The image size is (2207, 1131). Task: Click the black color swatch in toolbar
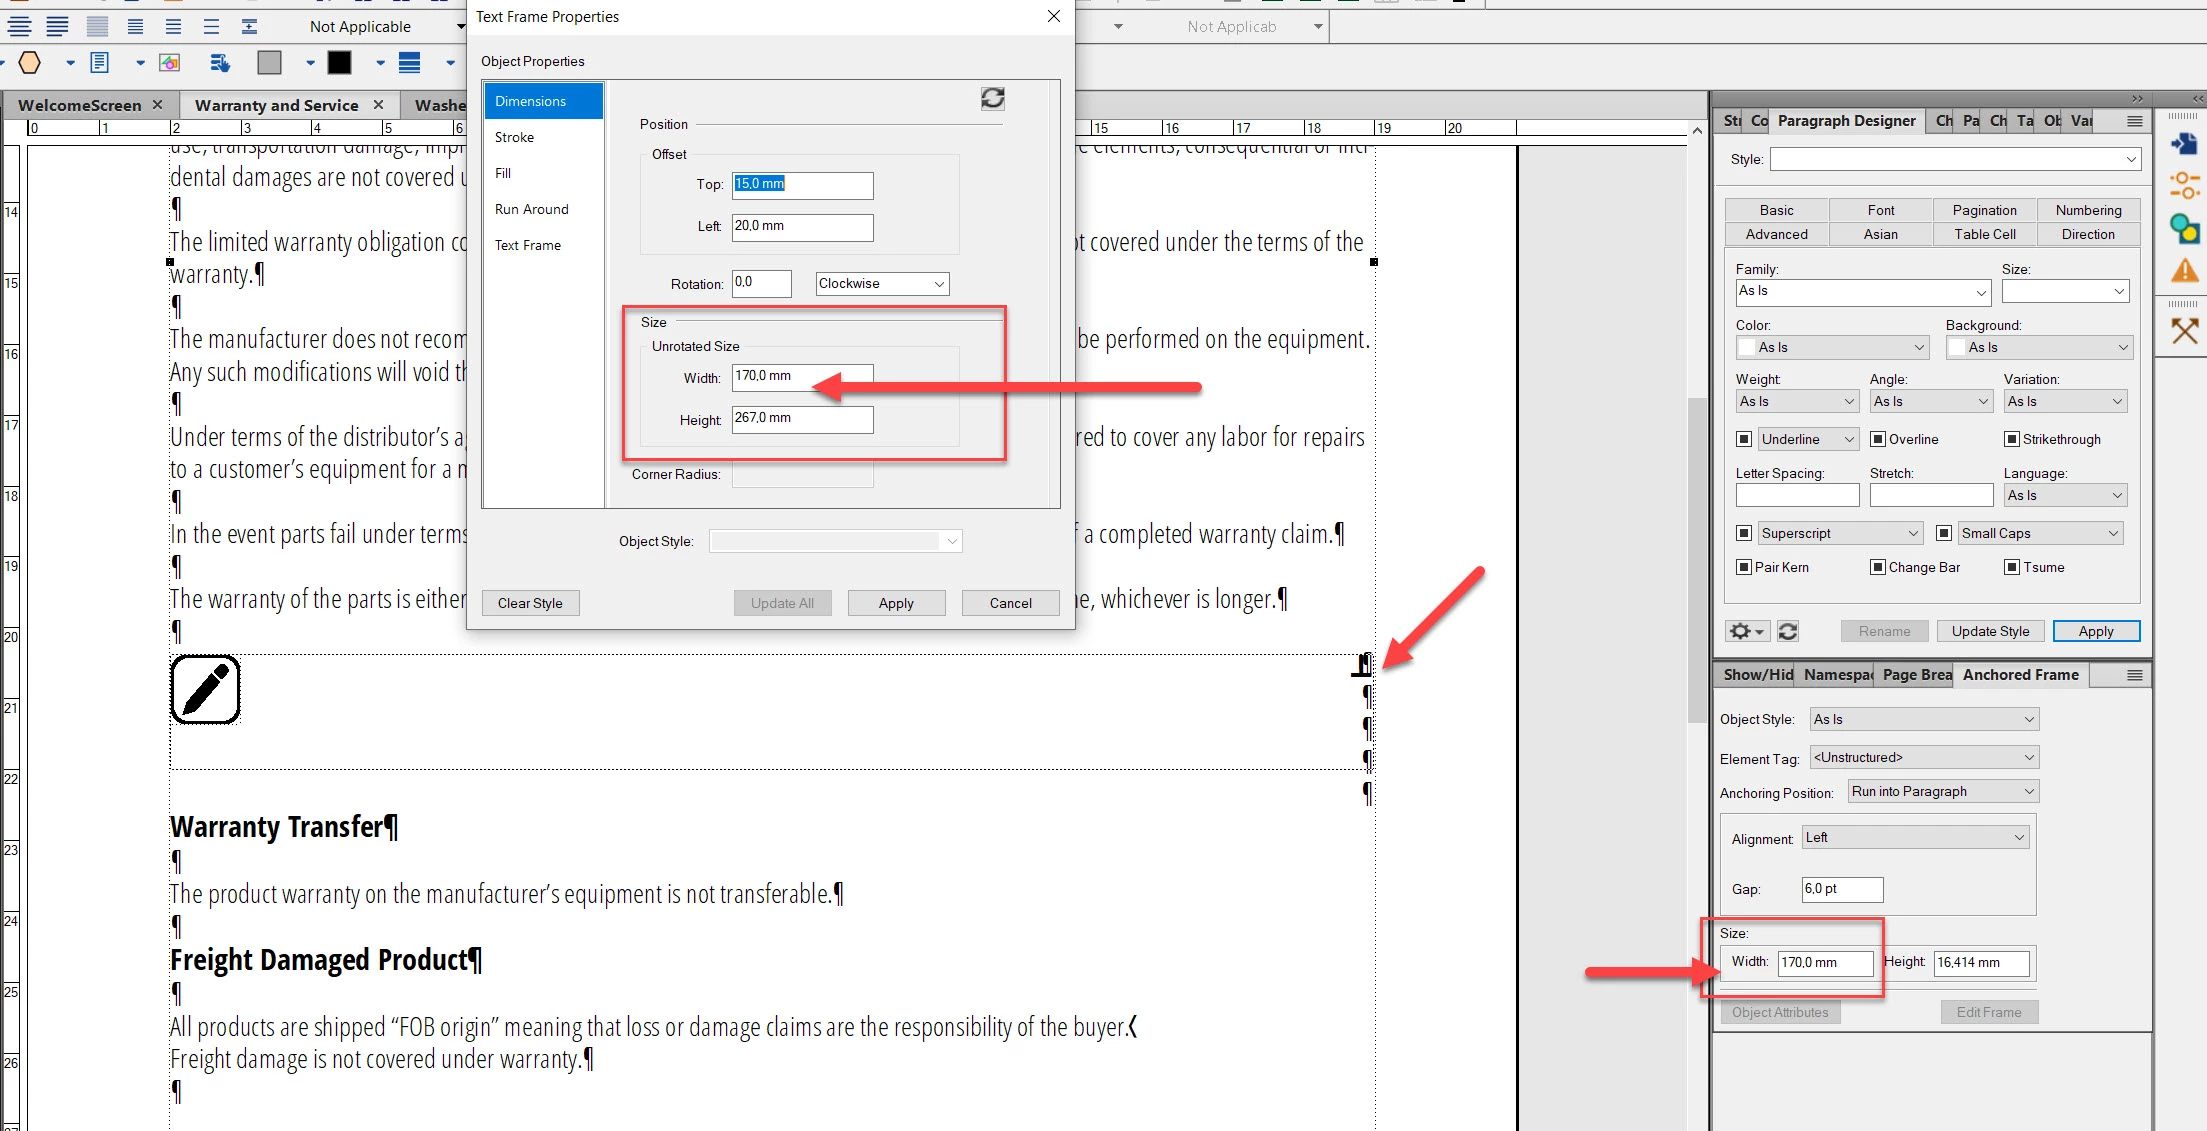(339, 63)
